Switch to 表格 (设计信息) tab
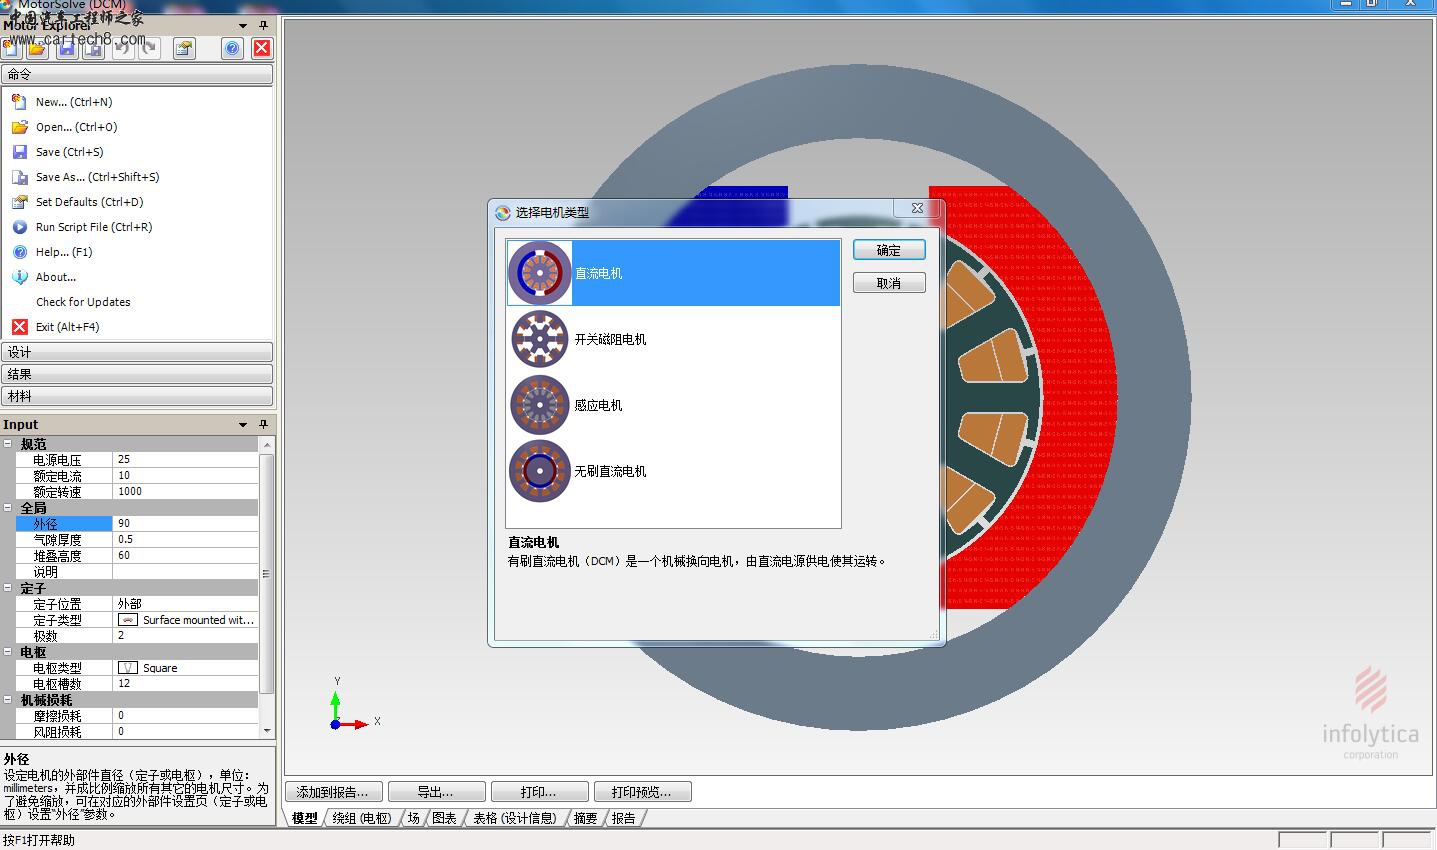 click(x=515, y=818)
